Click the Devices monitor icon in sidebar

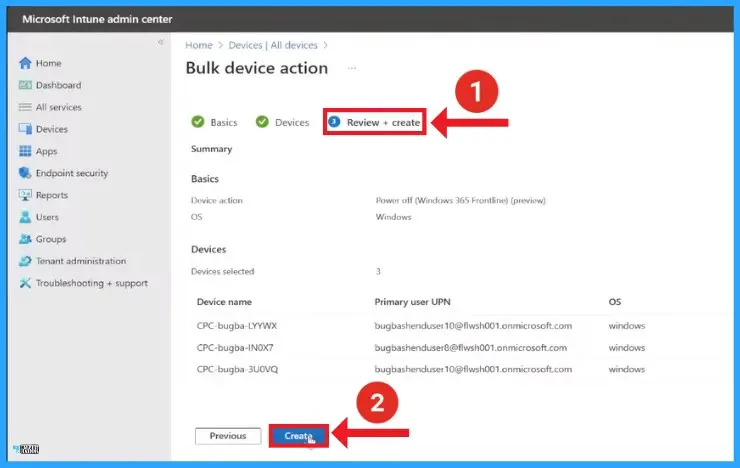(25, 129)
